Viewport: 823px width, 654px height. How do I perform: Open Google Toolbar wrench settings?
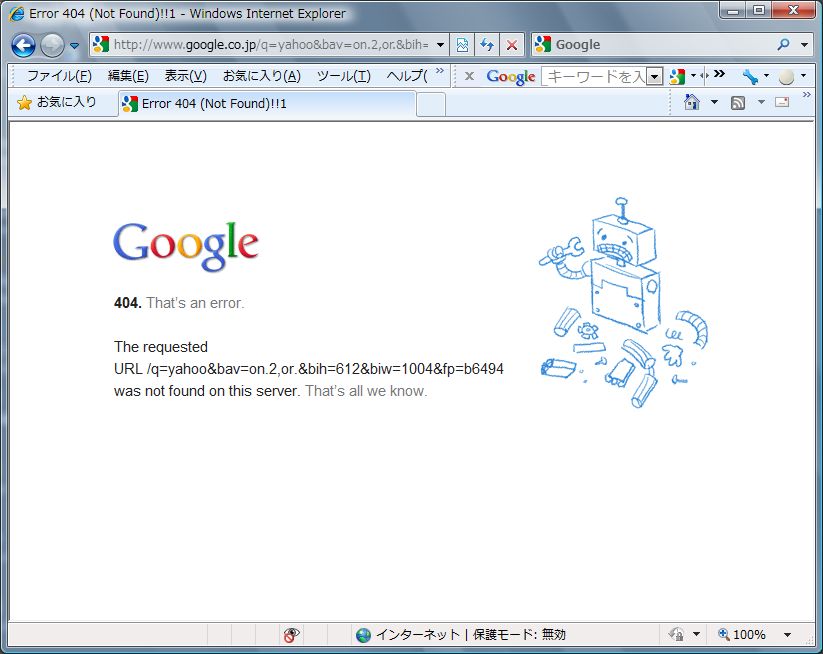(750, 77)
